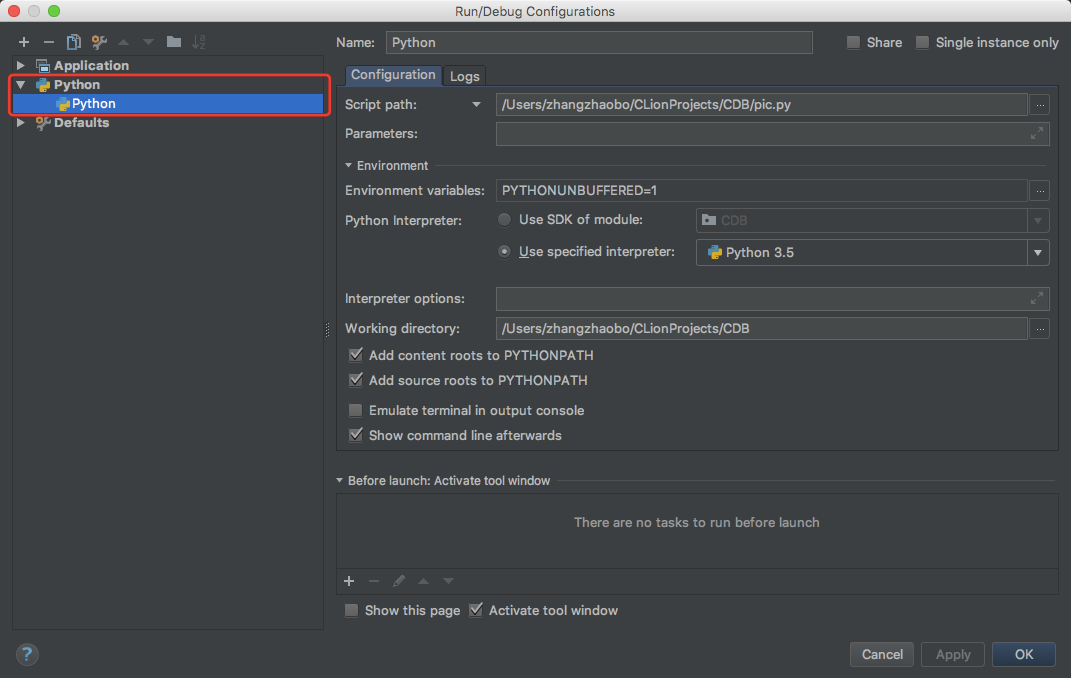The height and width of the screenshot is (678, 1071).
Task: Select the Use SDK of module radio button
Action: [504, 220]
